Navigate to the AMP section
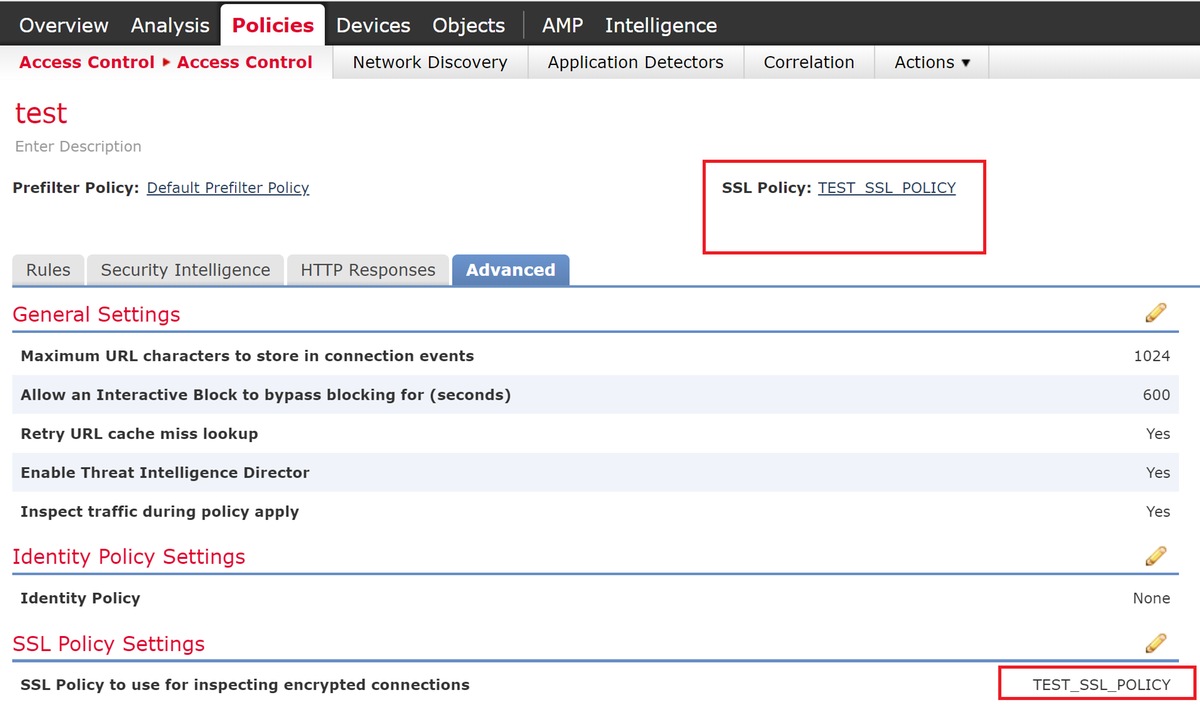1200x706 pixels. (x=562, y=25)
